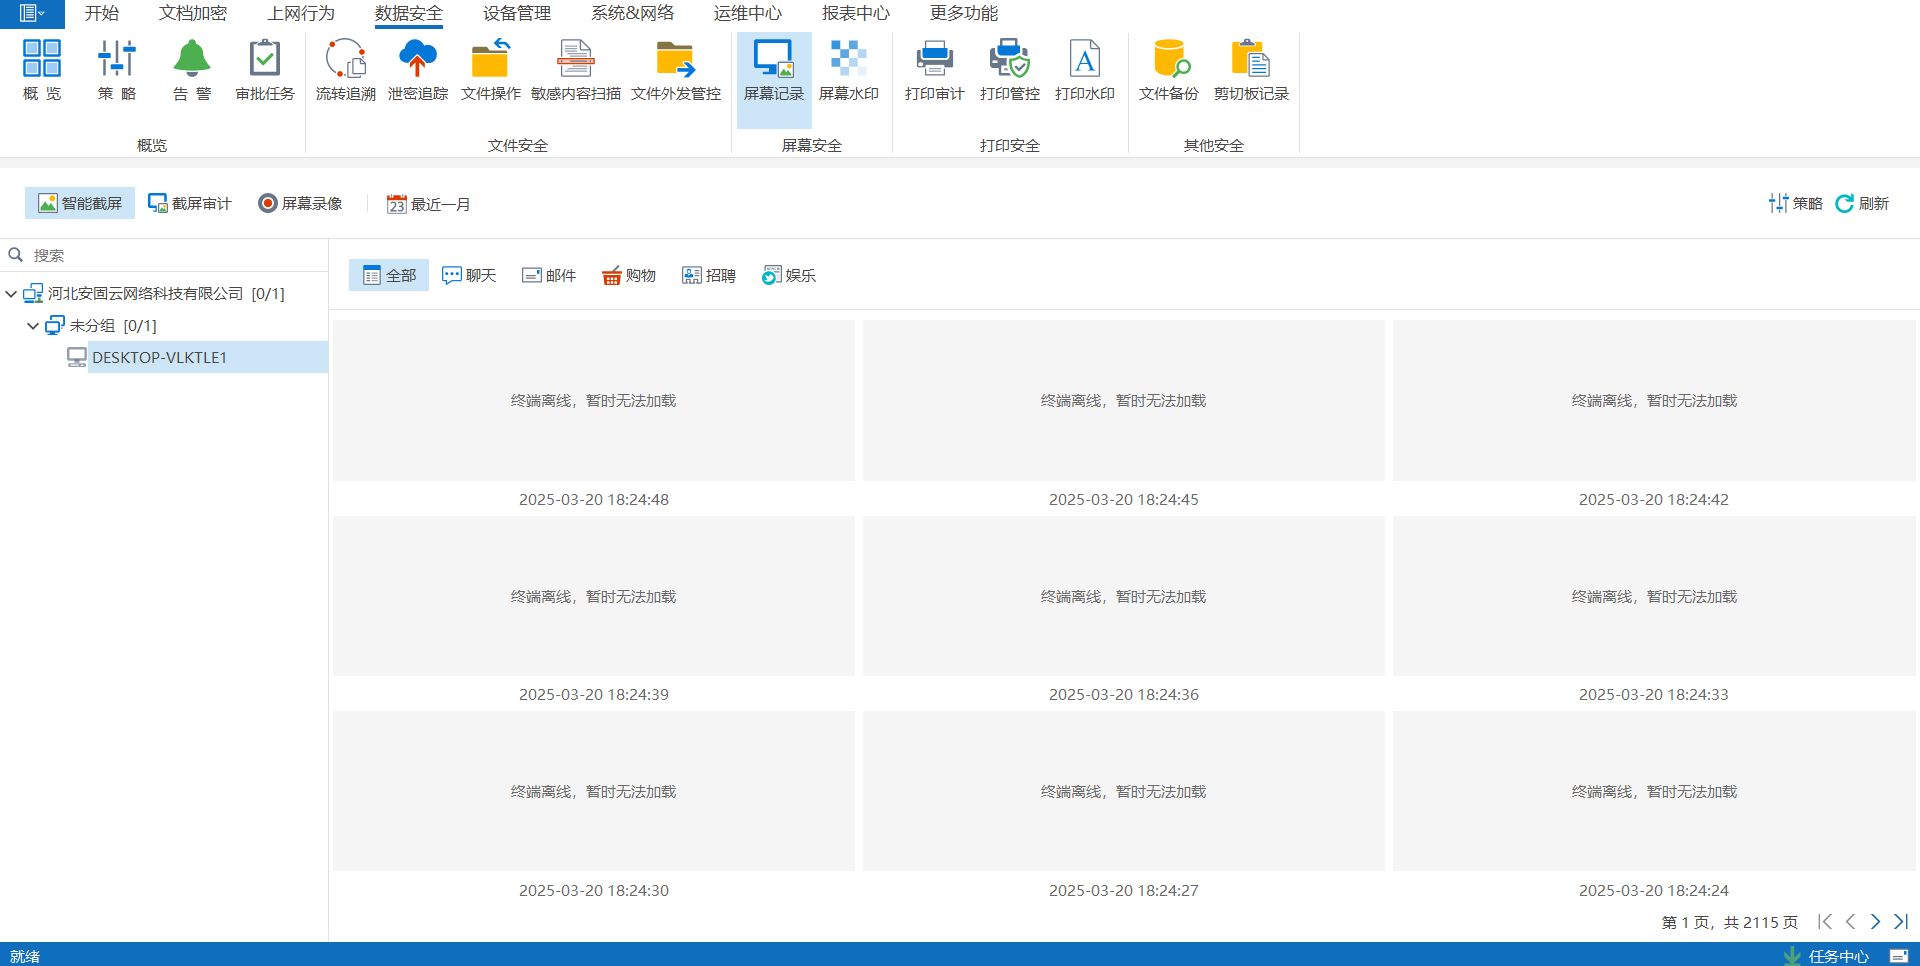Image resolution: width=1920 pixels, height=966 pixels.
Task: Collapse the 河北安固云网络科技有限公司 tree node
Action: [x=11, y=294]
